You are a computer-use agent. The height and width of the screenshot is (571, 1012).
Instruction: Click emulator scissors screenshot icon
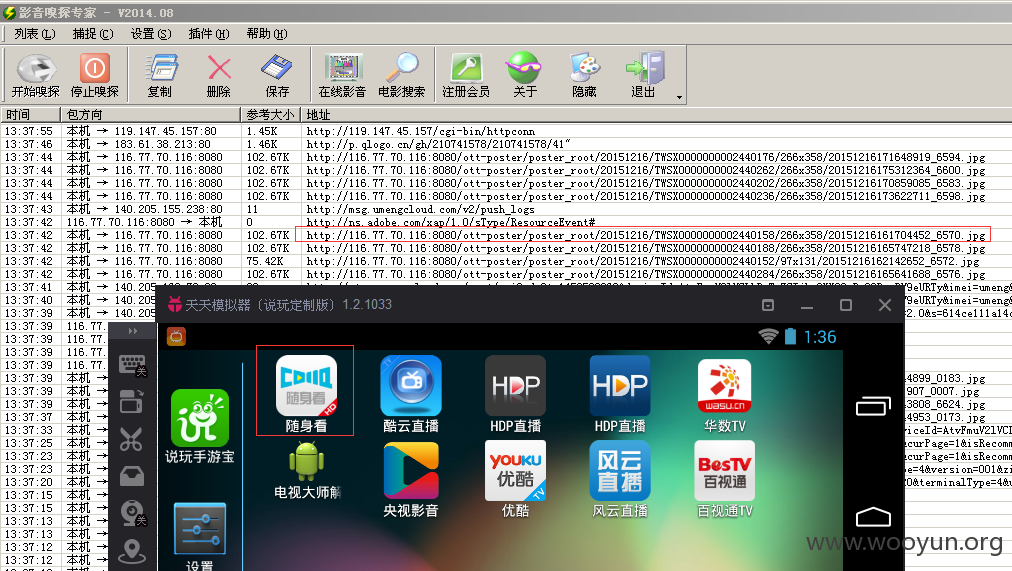131,440
